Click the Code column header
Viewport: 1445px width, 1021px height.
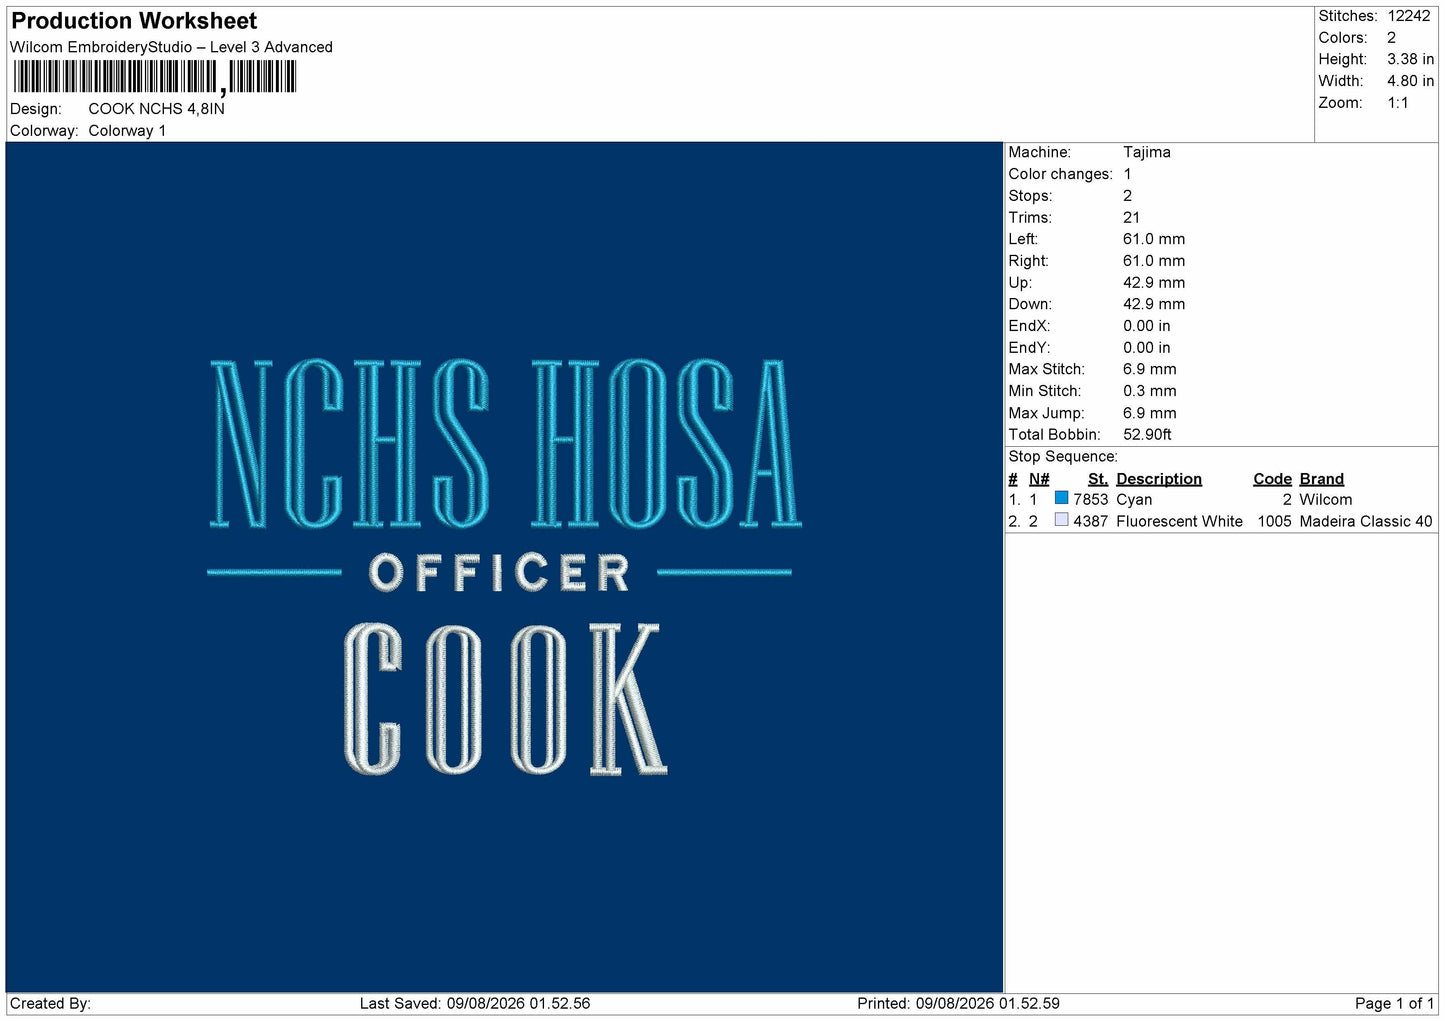1272,479
